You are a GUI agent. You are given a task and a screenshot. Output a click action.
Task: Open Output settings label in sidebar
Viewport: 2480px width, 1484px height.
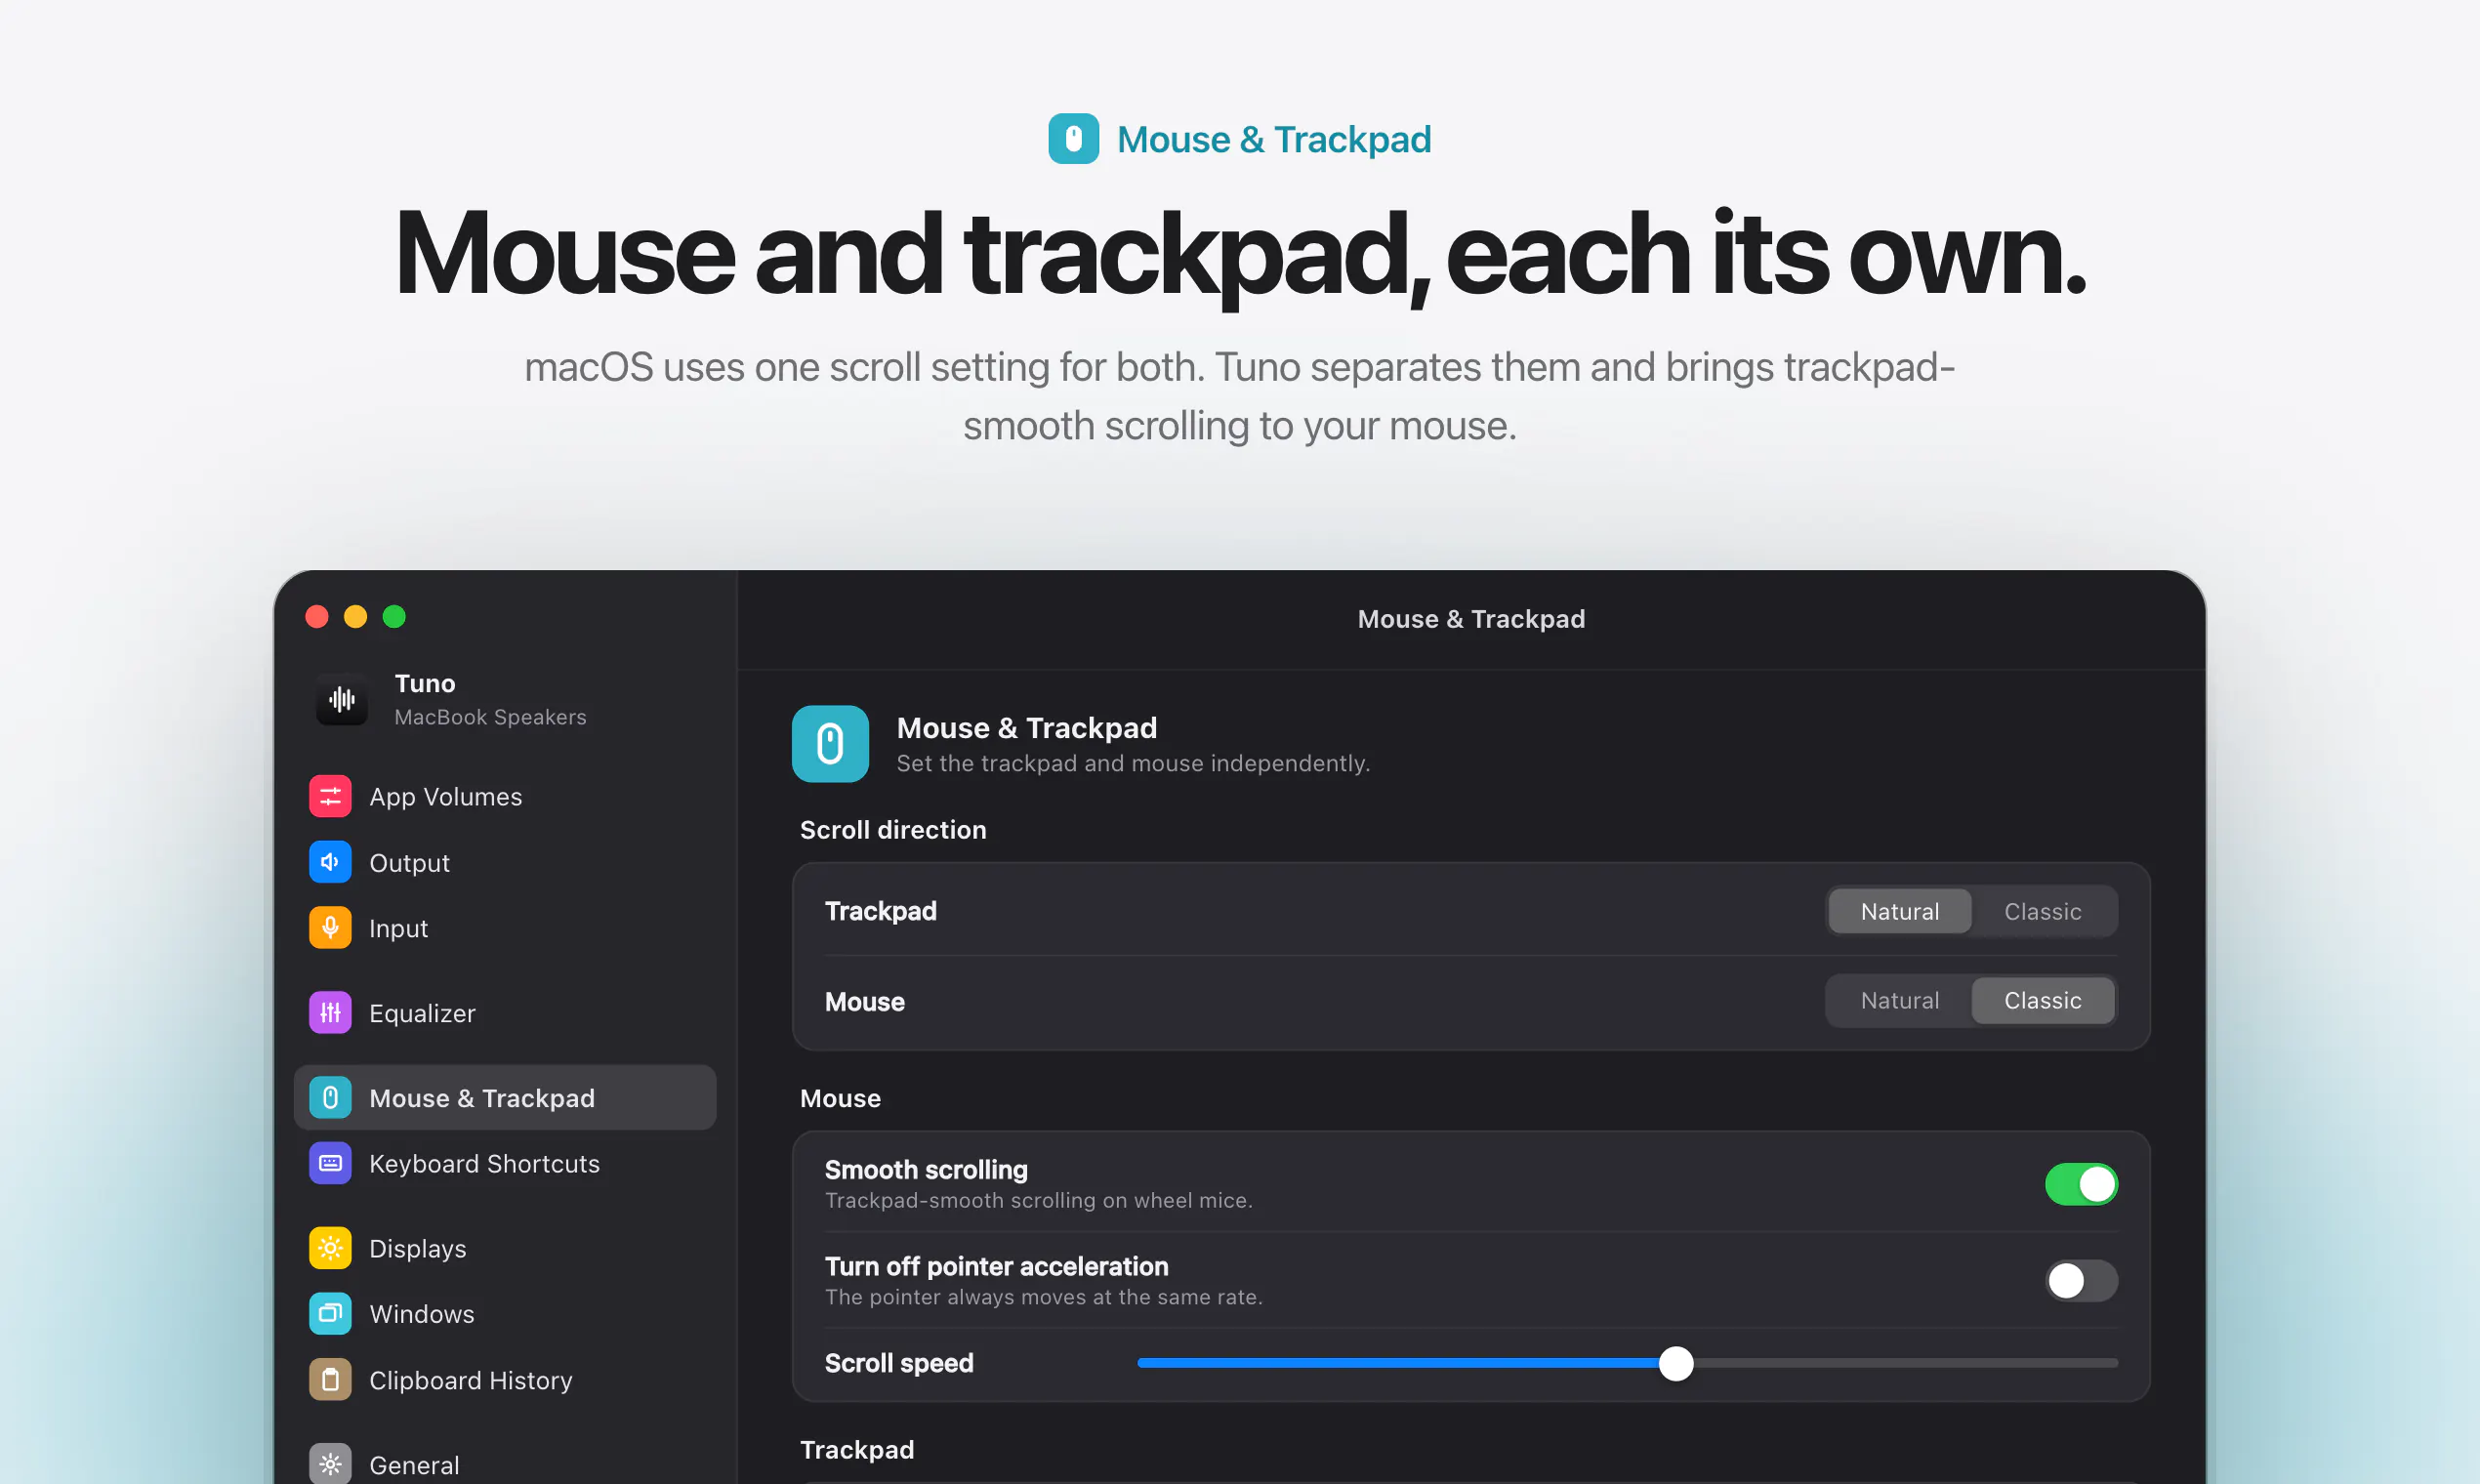click(x=409, y=862)
